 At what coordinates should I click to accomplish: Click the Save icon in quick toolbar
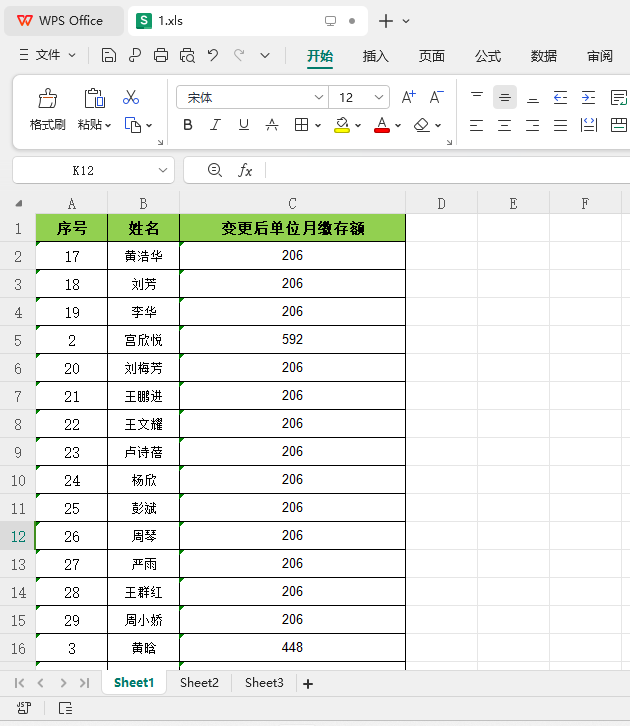(x=108, y=56)
